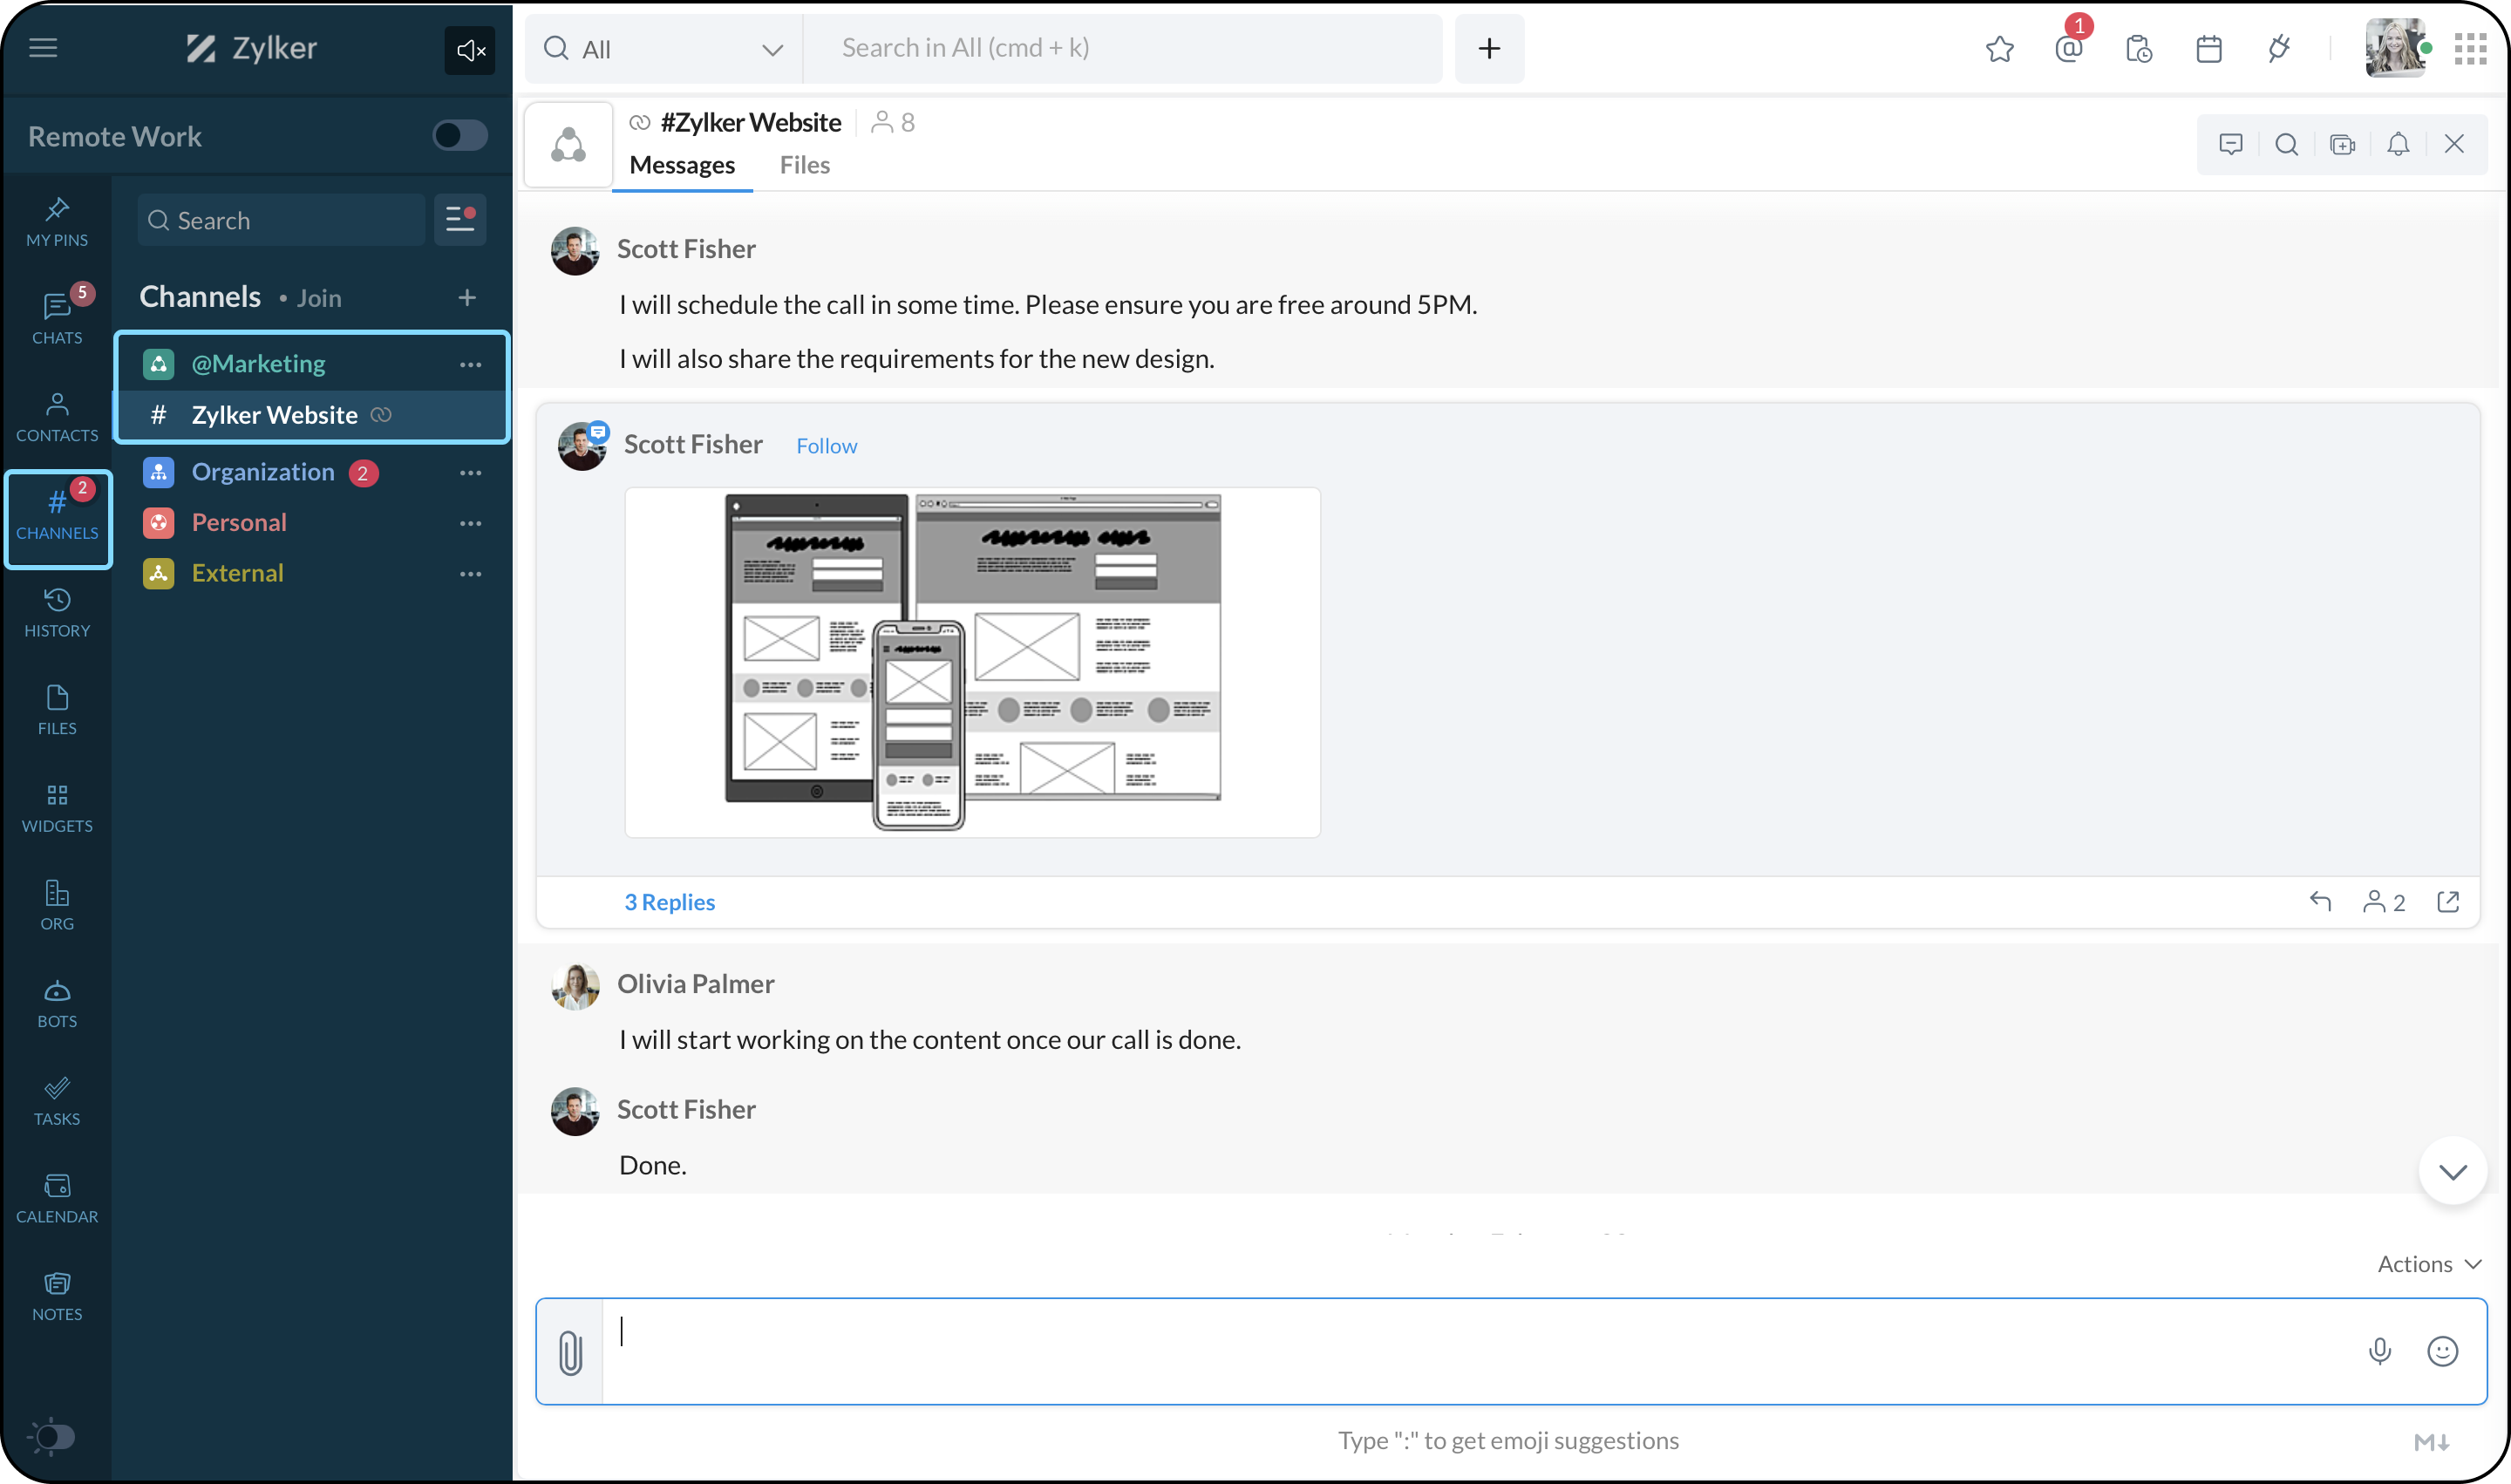The width and height of the screenshot is (2511, 1484).
Task: Click the microphone voice message icon
Action: 2380,1351
